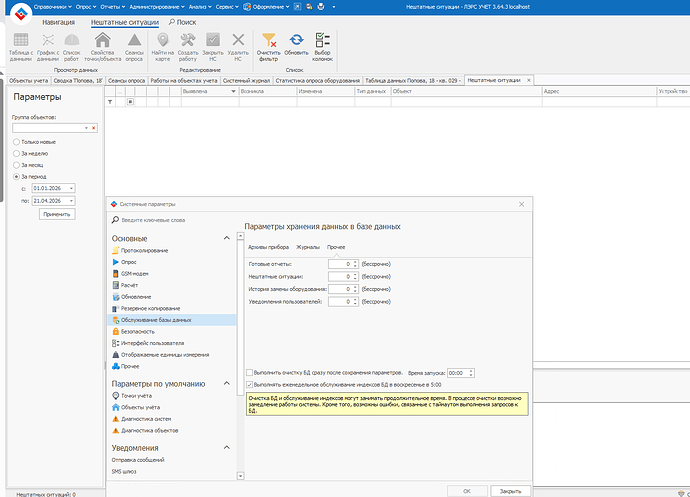Toggle weekly index maintenance on Sunday checkbox
Viewport: 690px width, 497px height.
coord(250,383)
